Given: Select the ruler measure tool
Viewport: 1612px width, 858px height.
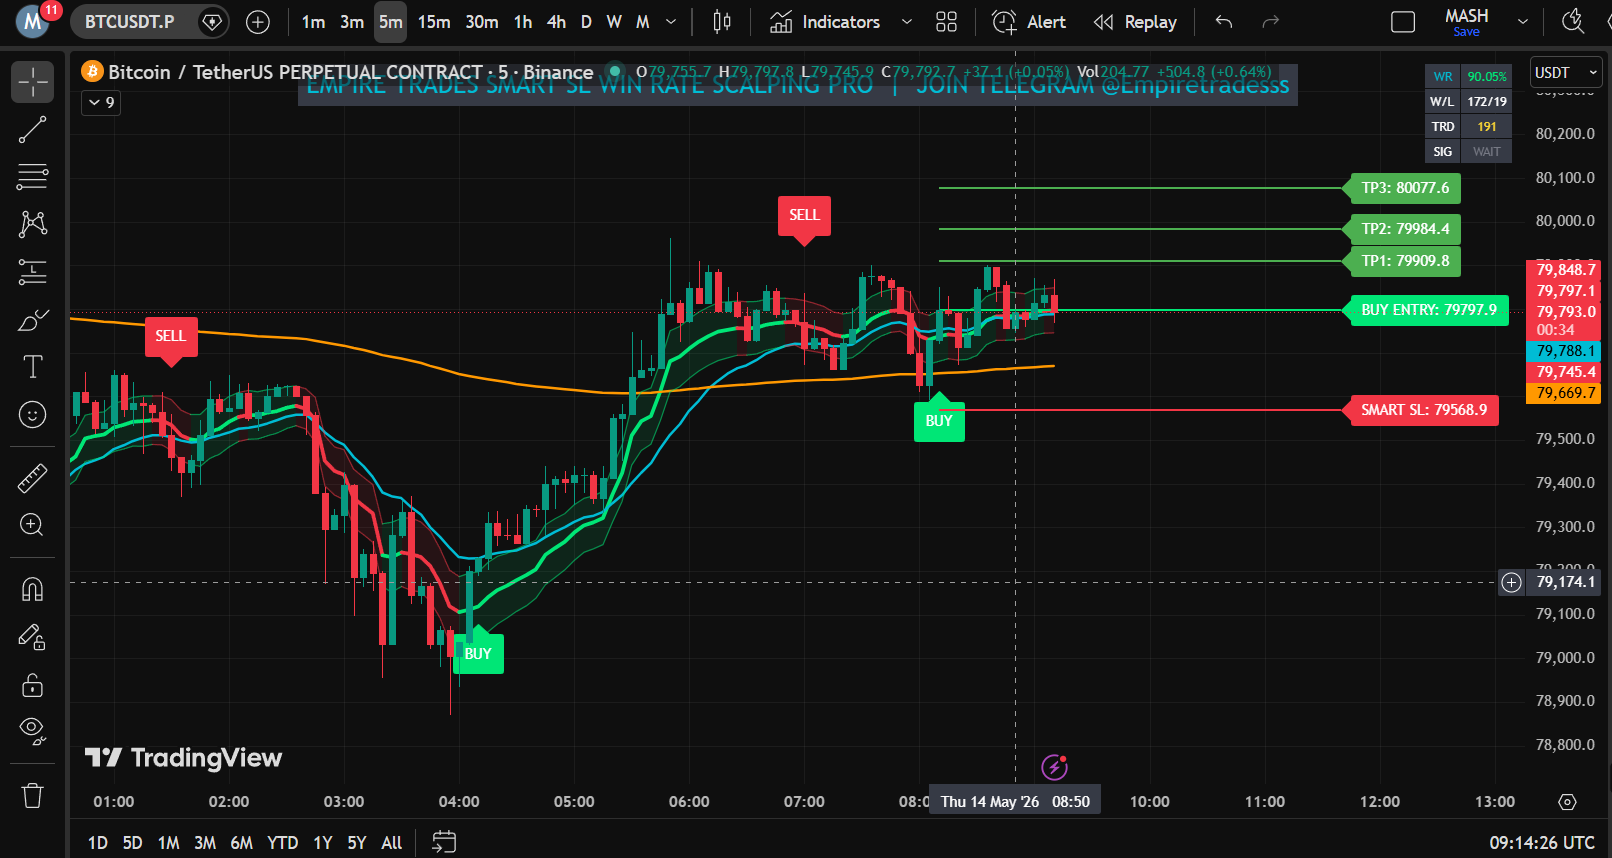Looking at the screenshot, I should 32,478.
